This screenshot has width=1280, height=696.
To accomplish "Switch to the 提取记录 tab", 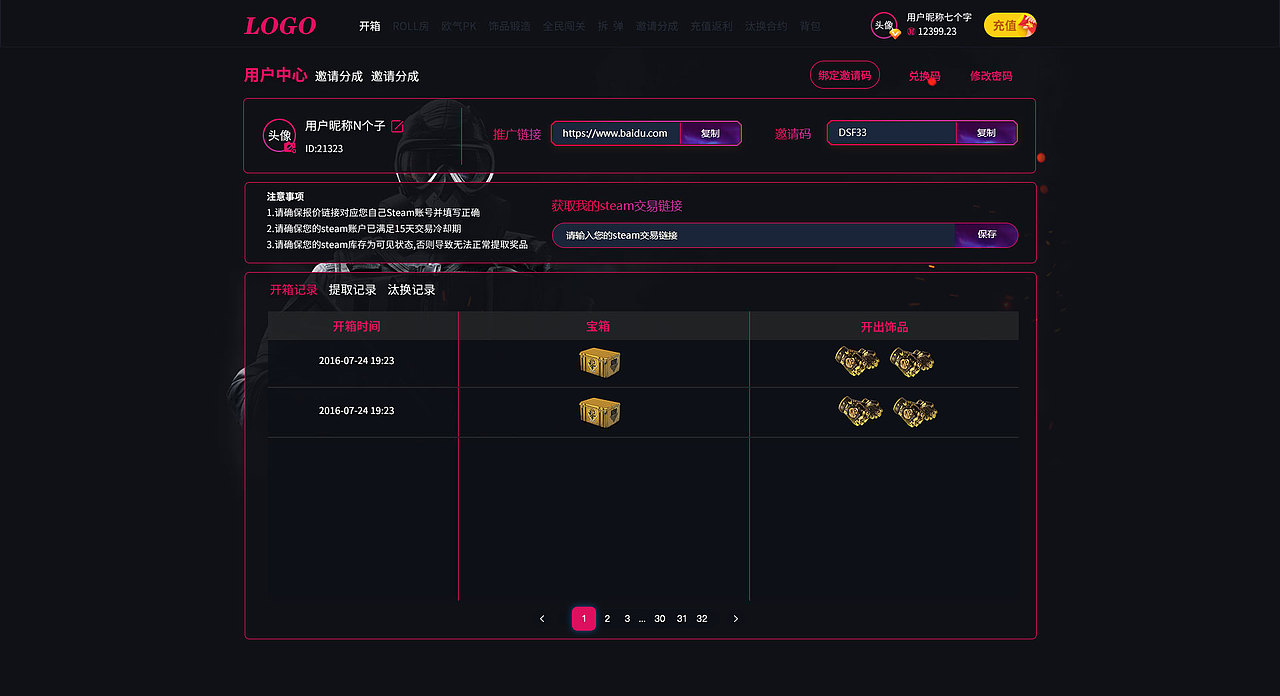I will (351, 289).
